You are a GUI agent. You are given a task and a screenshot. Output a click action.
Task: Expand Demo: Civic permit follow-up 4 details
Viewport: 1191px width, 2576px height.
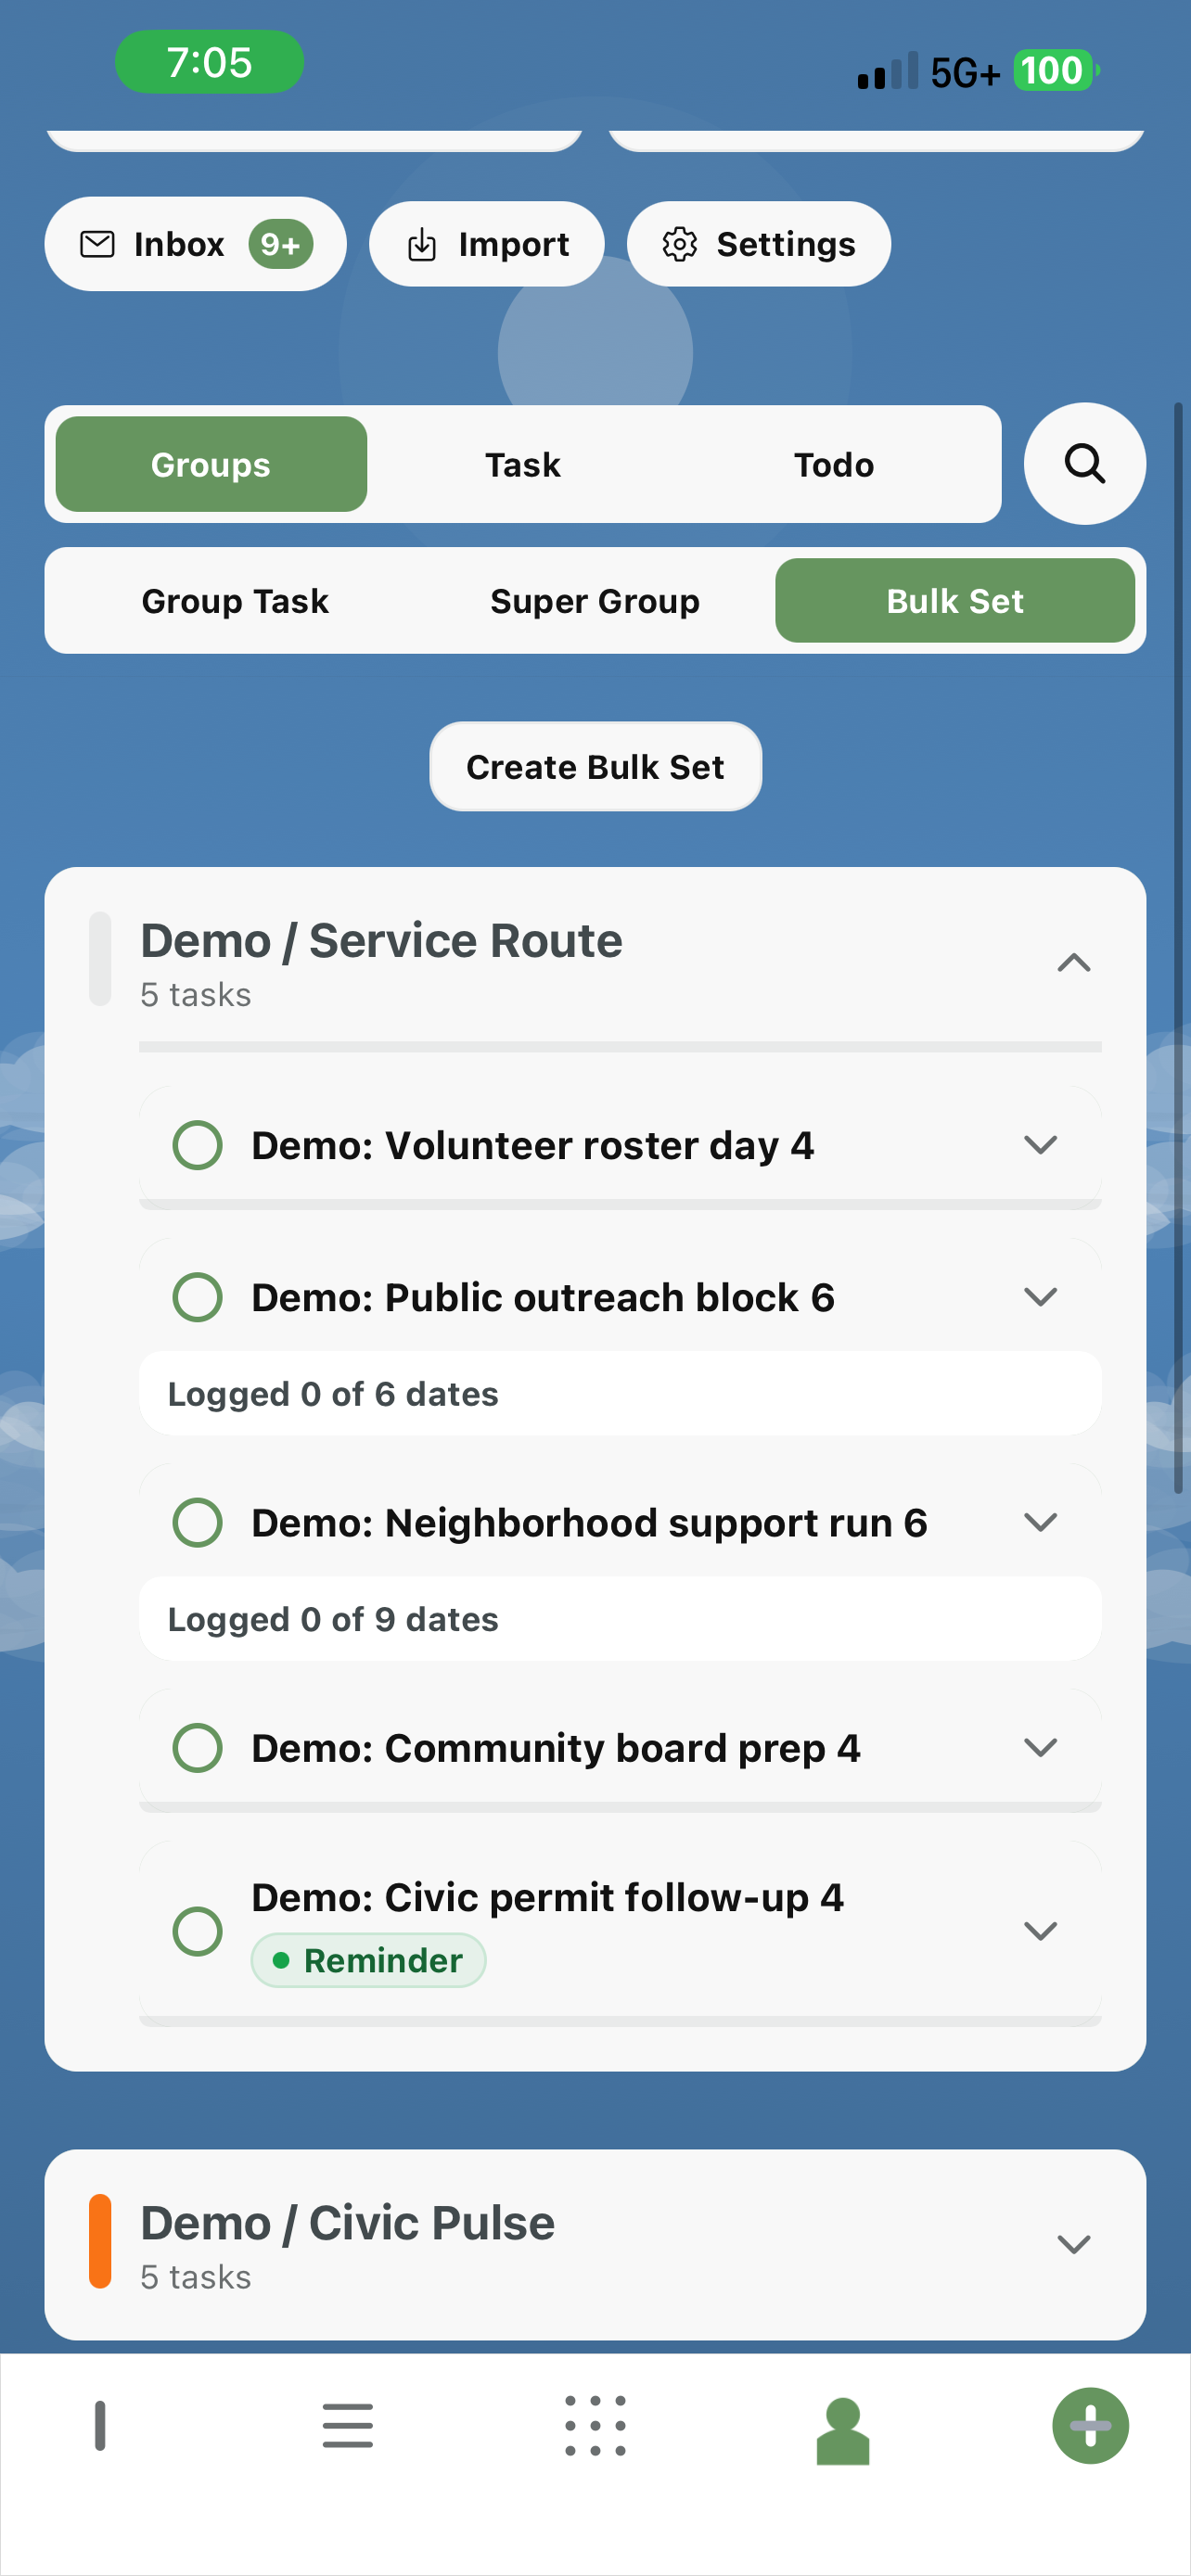click(1040, 1931)
